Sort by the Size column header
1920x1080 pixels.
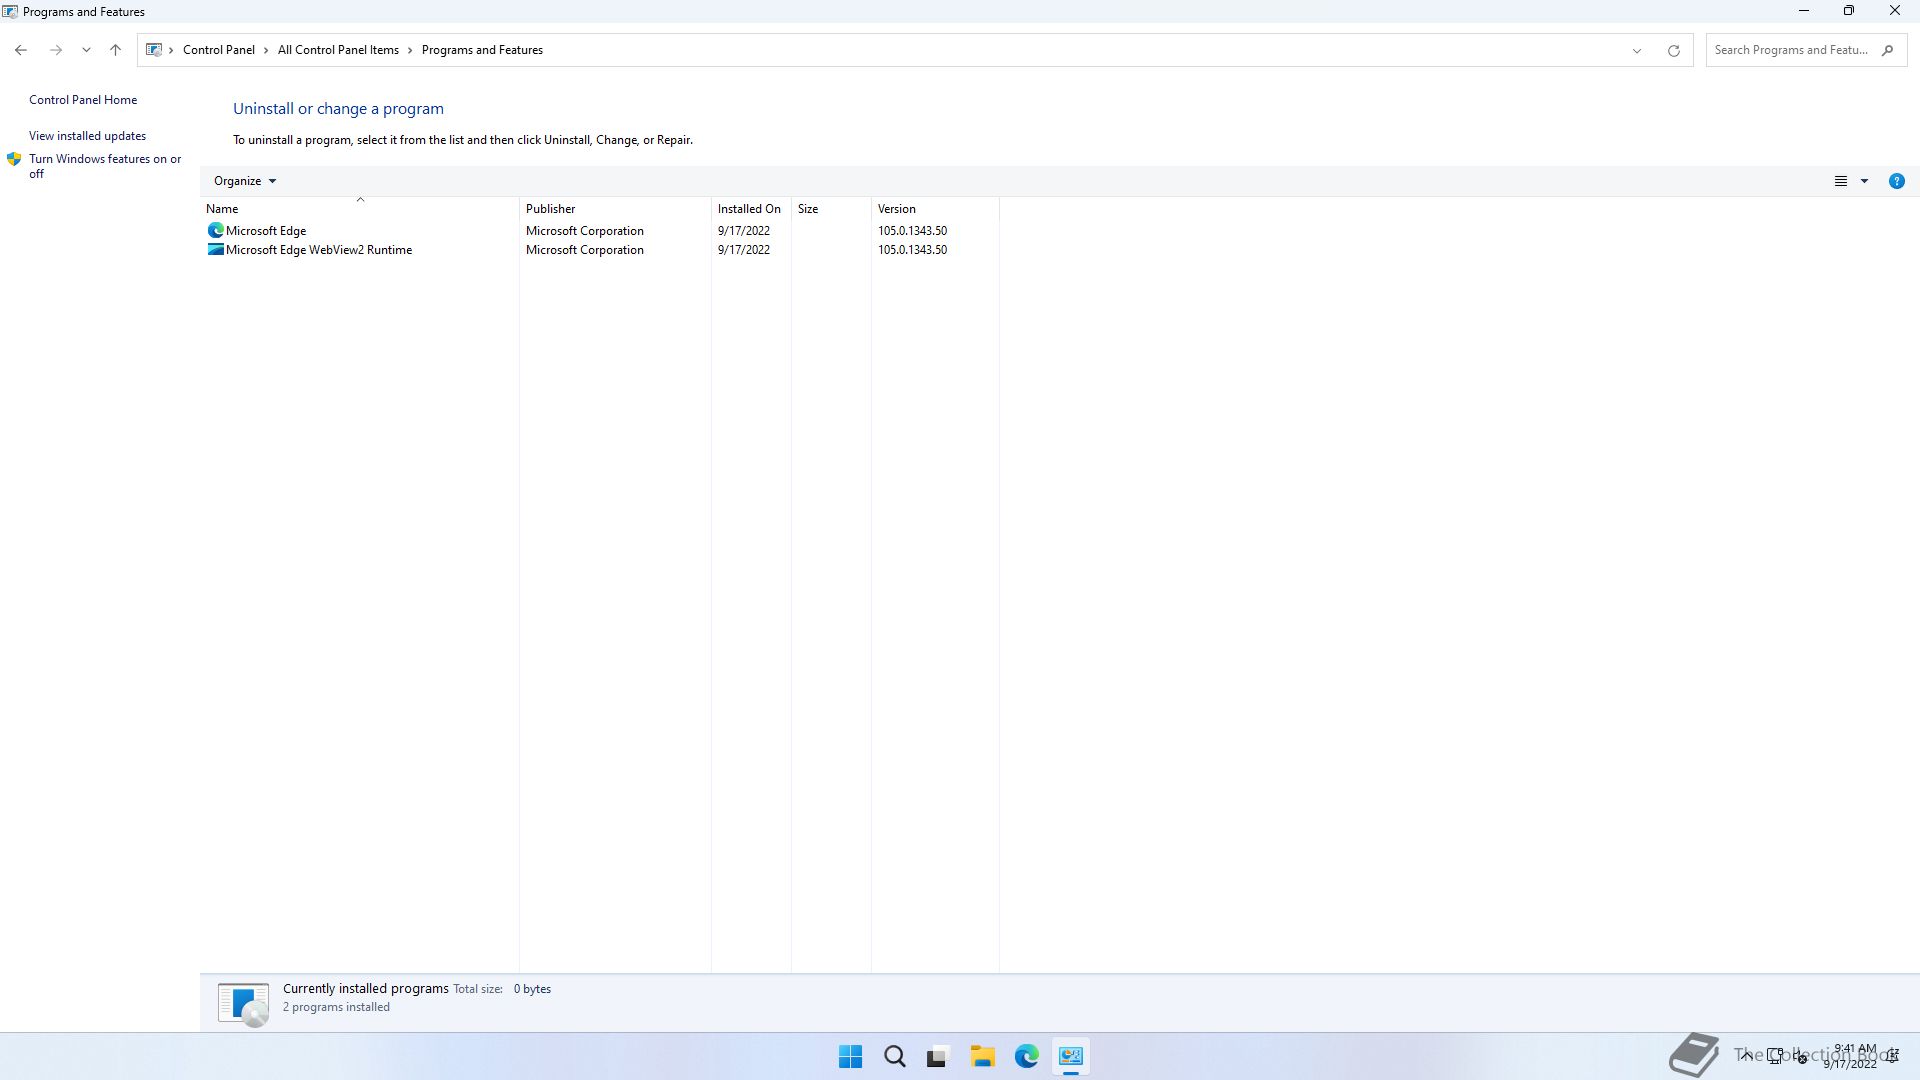click(831, 209)
